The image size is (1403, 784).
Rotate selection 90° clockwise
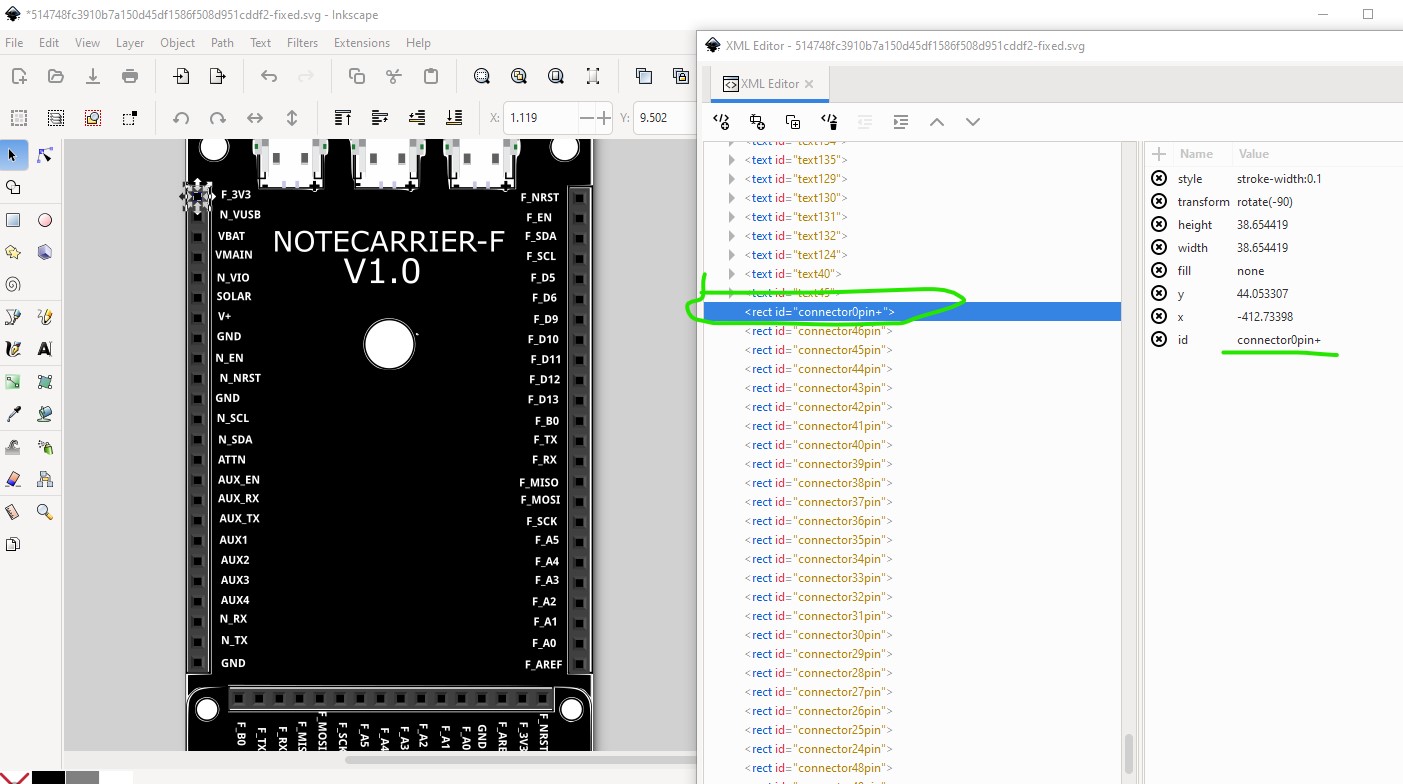coord(217,118)
